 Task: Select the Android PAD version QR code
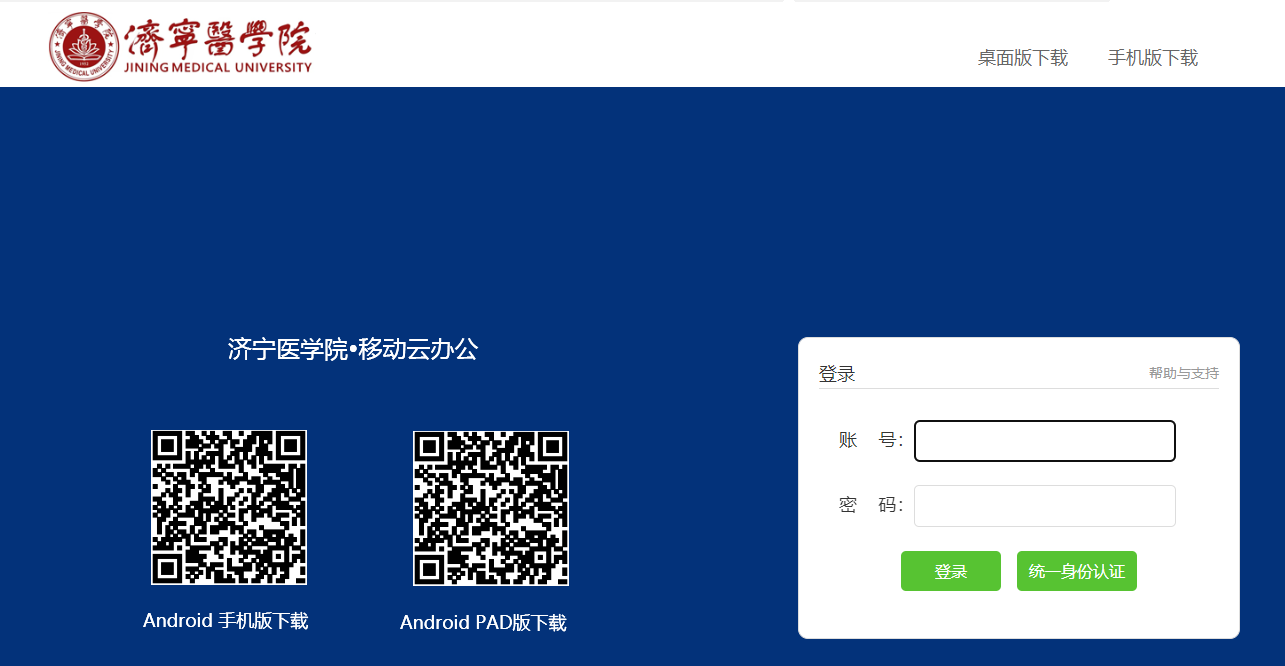pos(491,508)
